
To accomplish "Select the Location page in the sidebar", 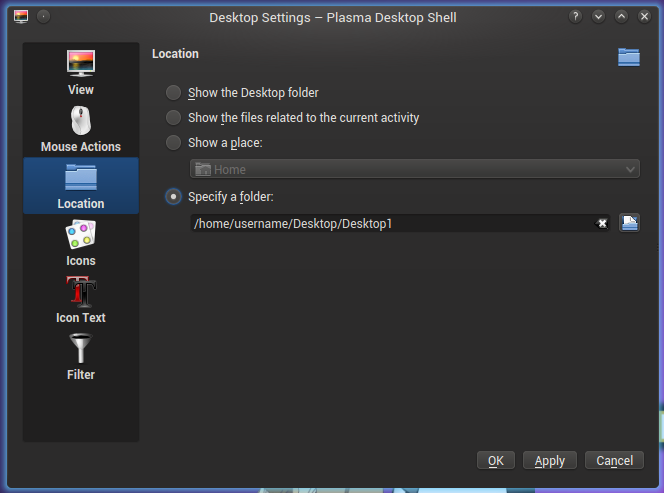I will pos(81,186).
